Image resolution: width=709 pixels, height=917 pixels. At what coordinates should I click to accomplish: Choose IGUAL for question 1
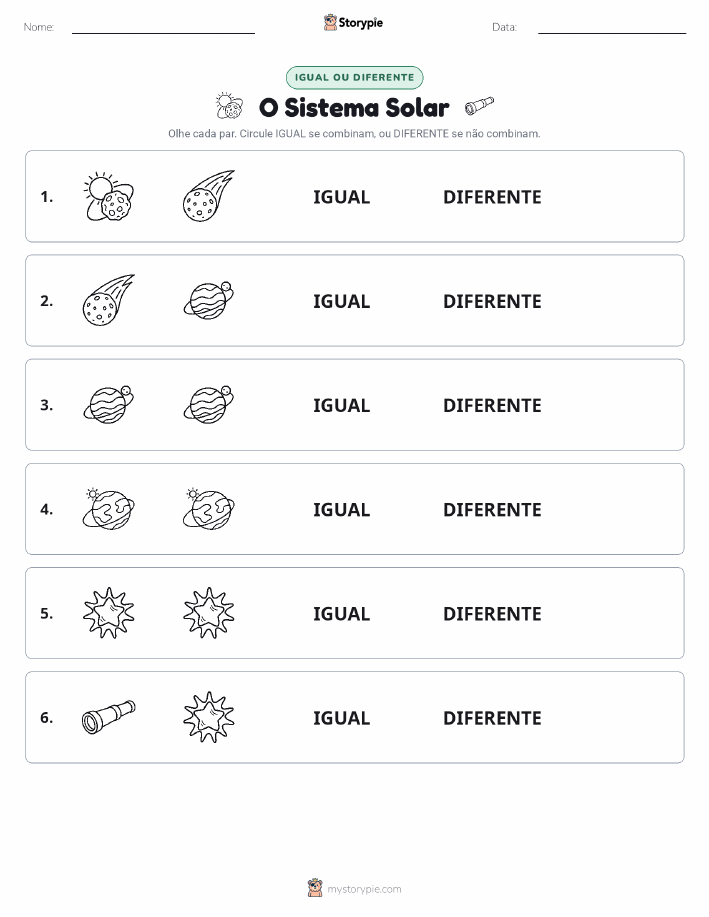[x=342, y=197]
